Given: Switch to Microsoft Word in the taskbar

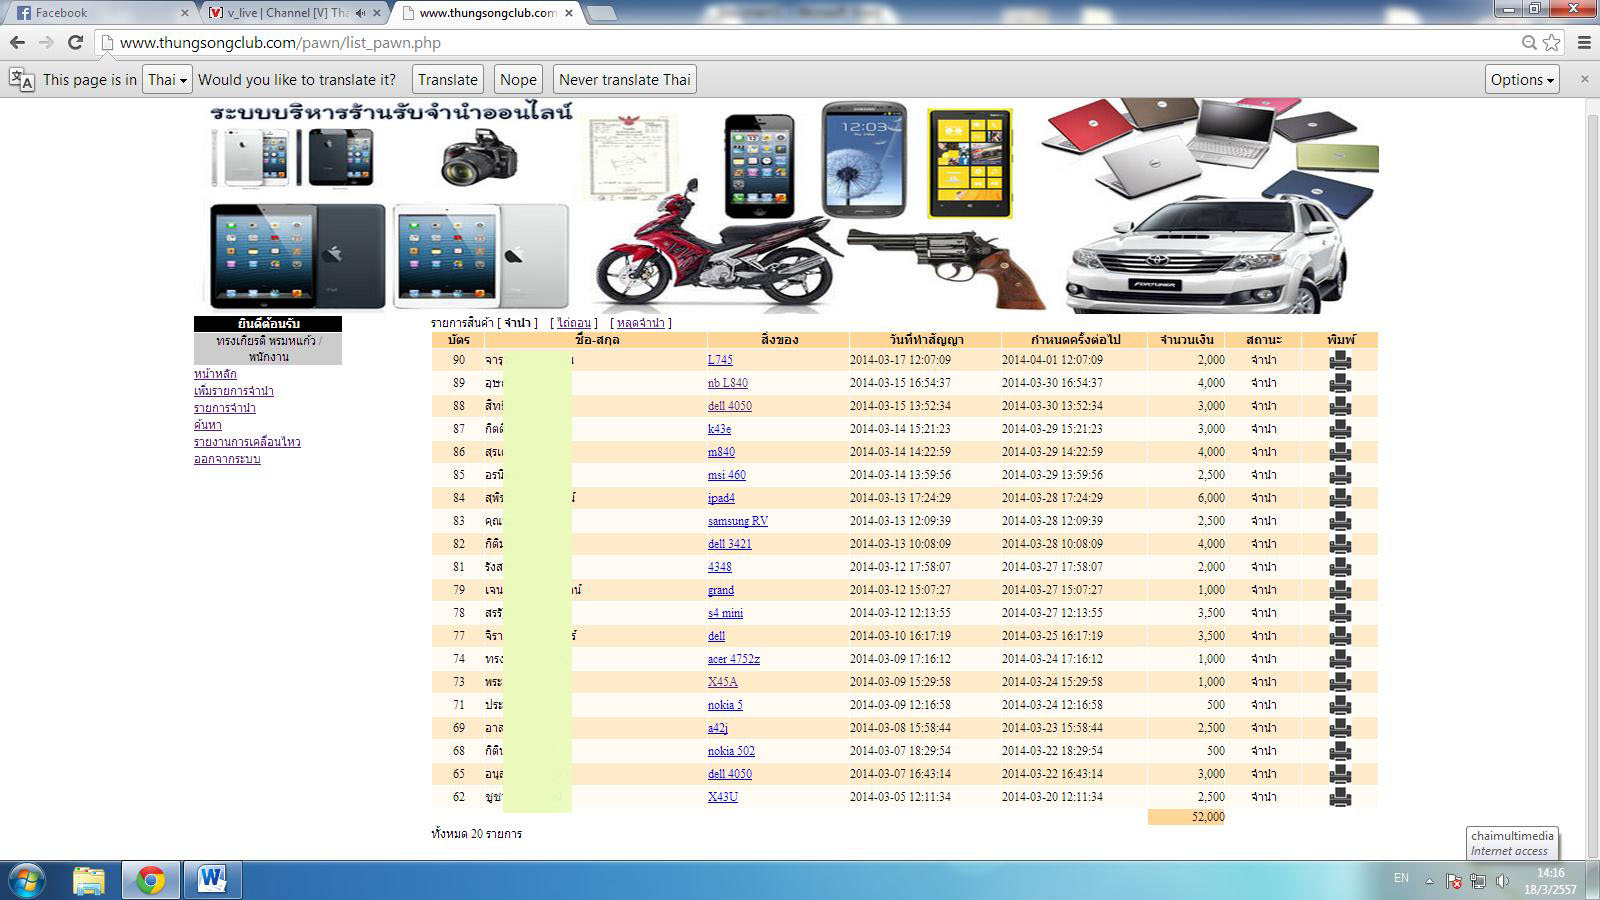Looking at the screenshot, I should pyautogui.click(x=212, y=880).
